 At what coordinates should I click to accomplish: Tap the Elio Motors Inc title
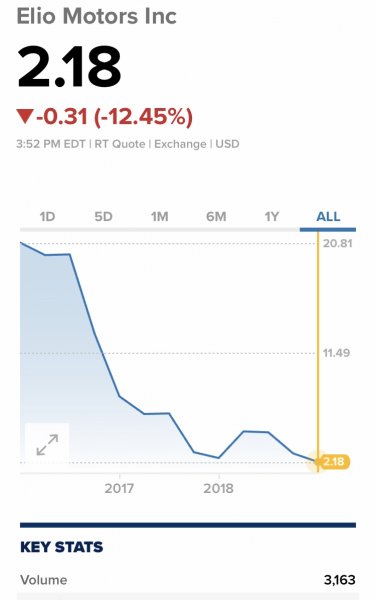[x=96, y=16]
